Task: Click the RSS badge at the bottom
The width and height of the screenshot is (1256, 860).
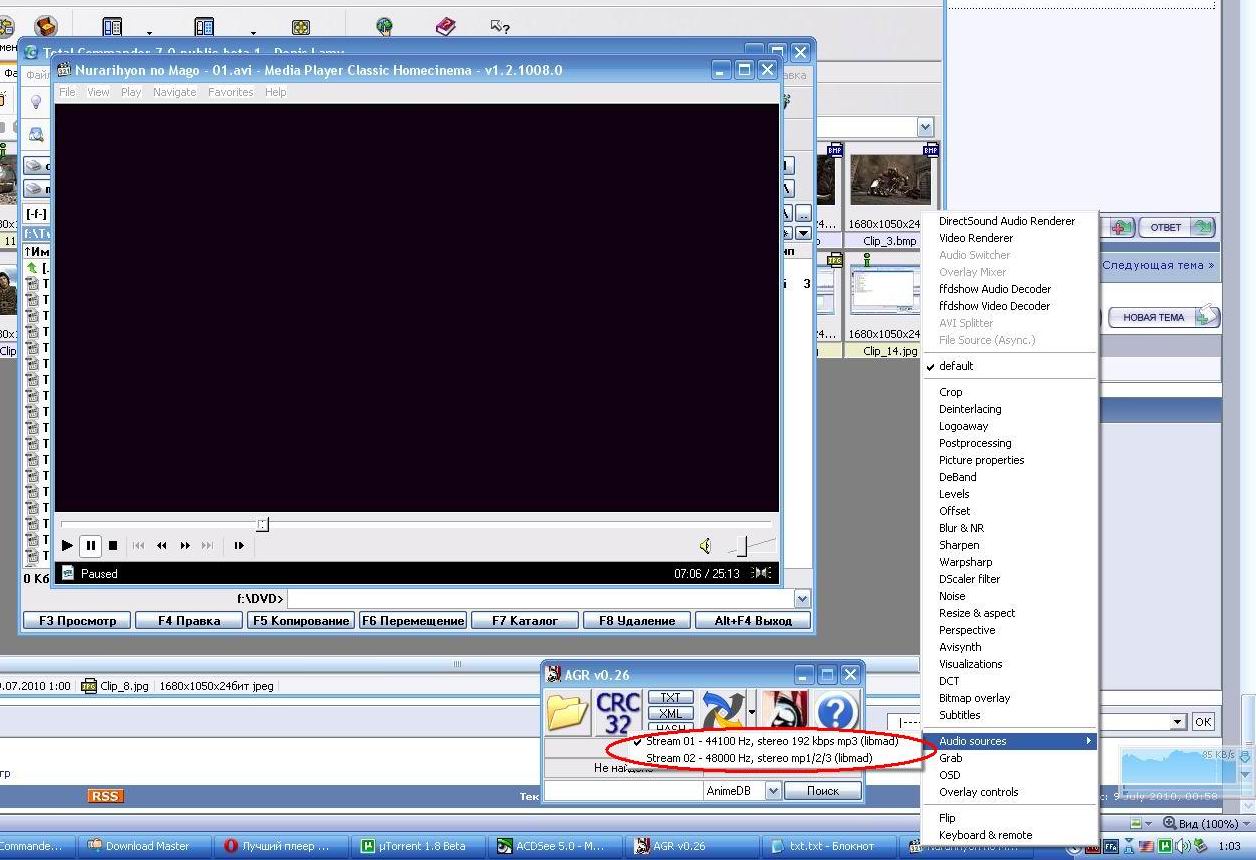Action: tap(104, 796)
